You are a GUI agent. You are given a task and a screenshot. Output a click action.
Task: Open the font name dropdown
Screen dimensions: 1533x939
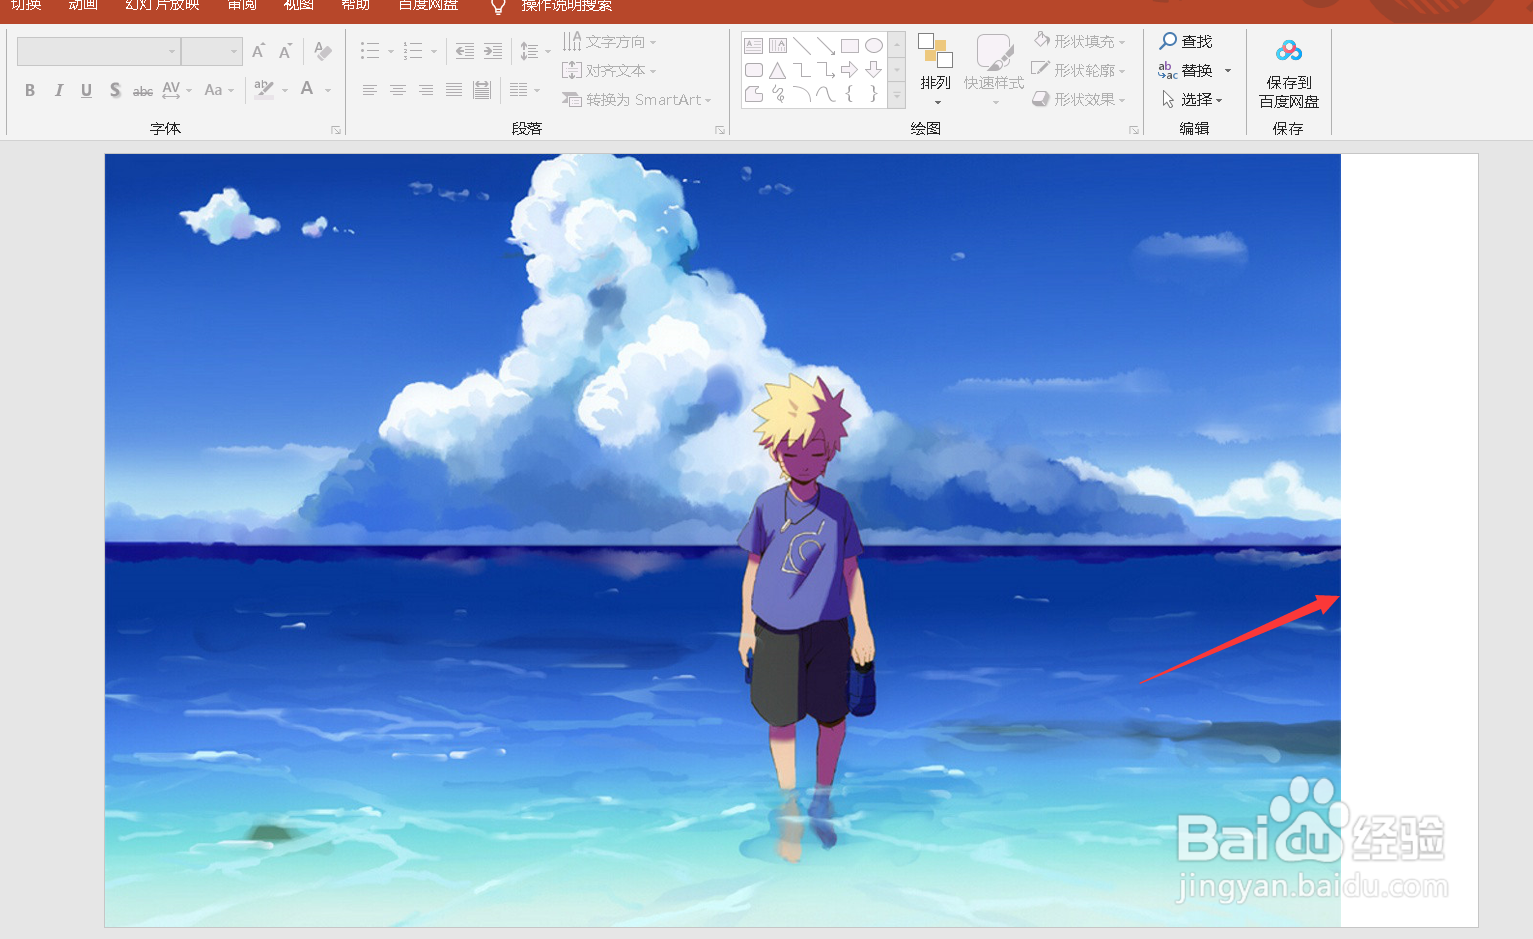pos(172,51)
